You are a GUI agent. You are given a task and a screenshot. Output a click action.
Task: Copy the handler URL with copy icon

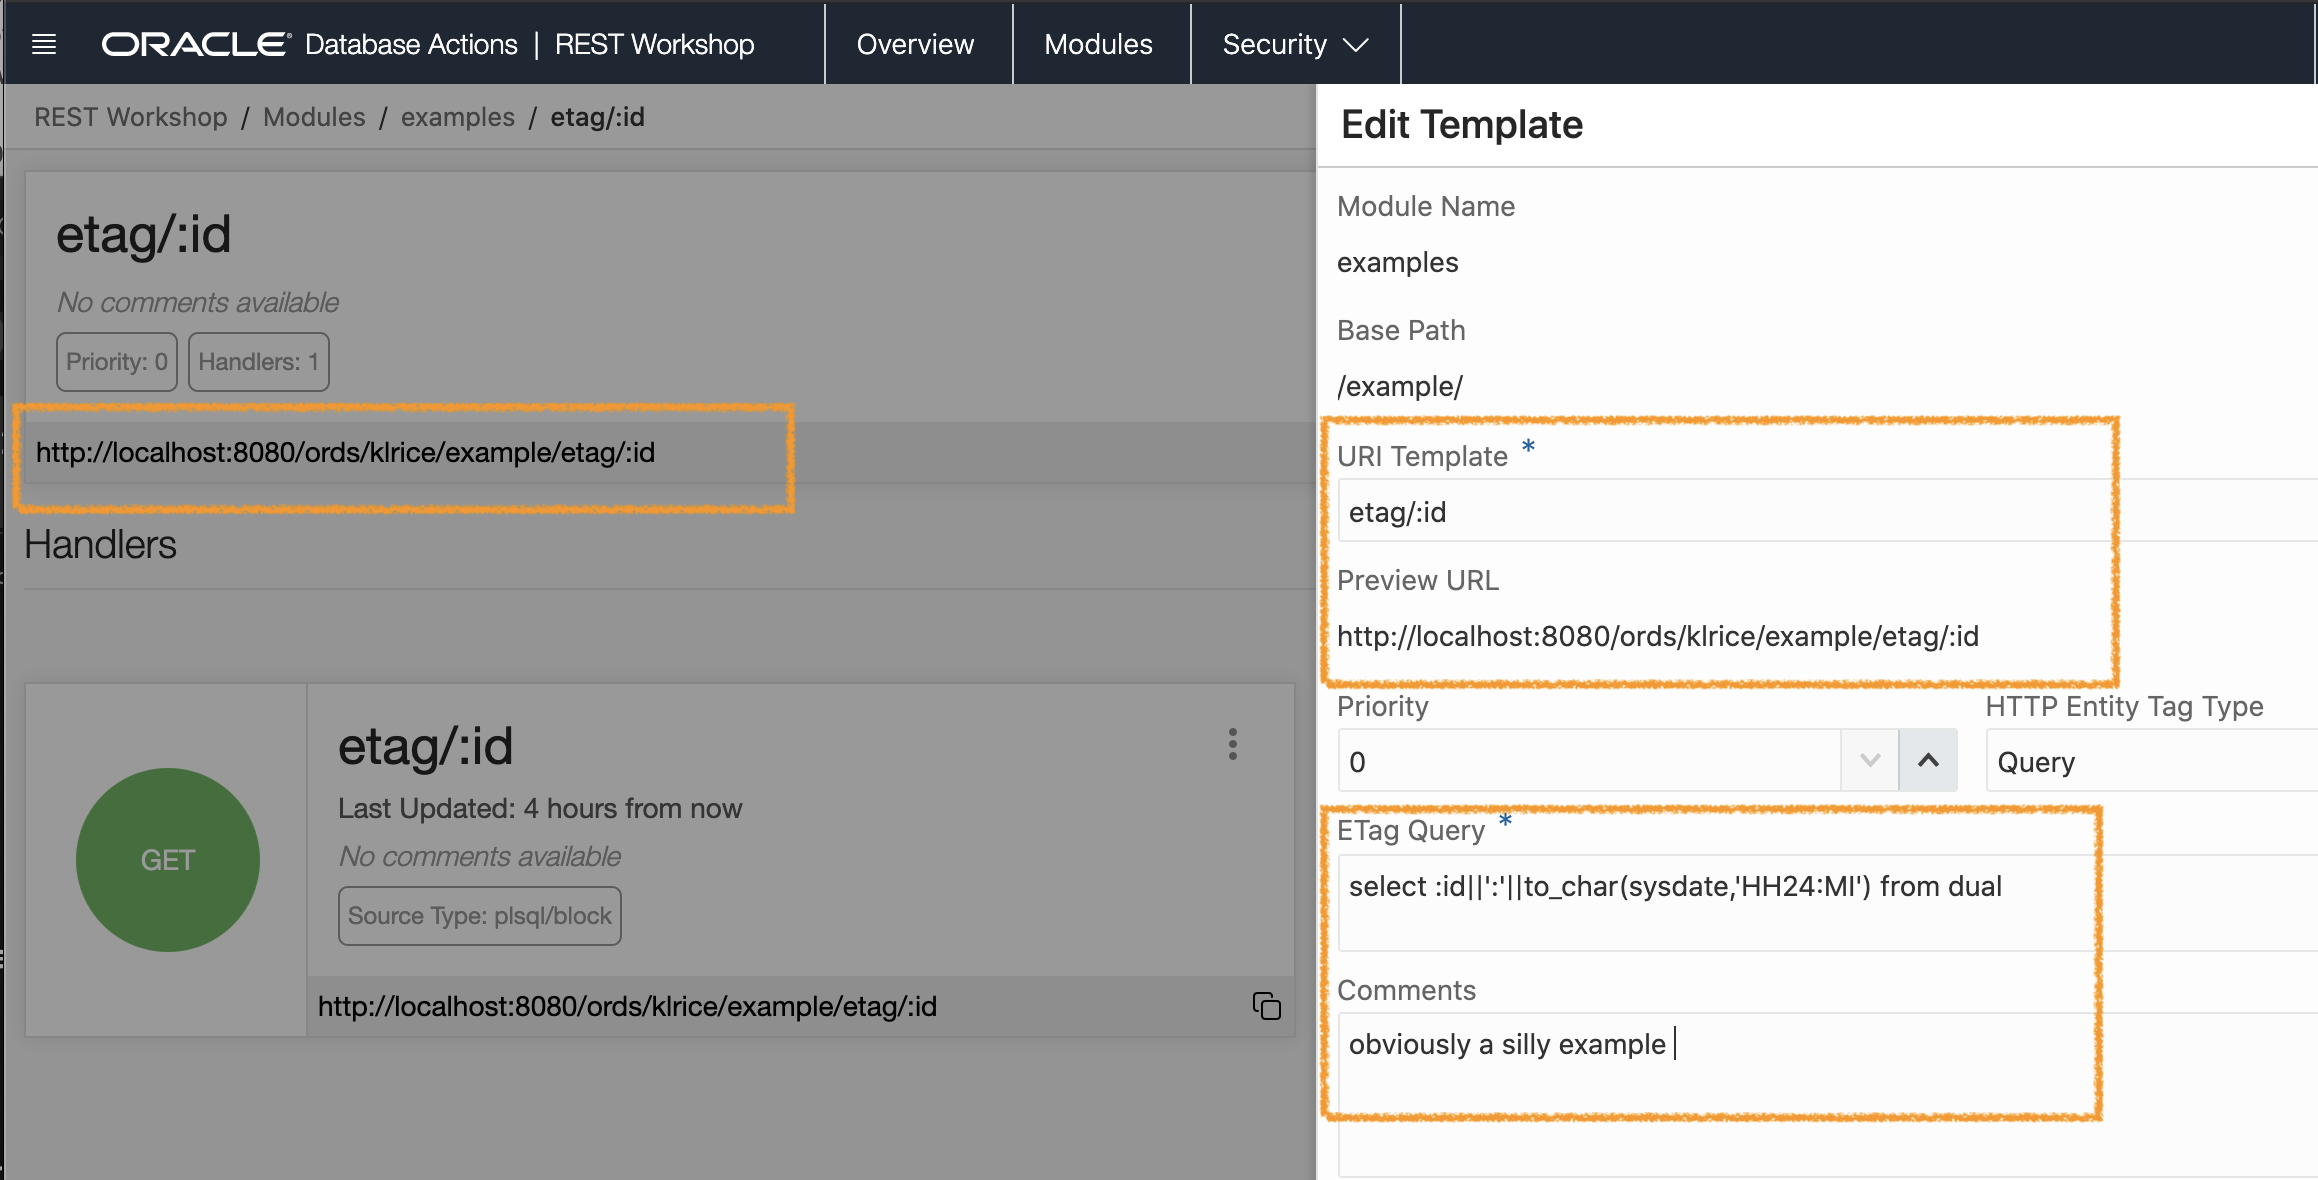point(1267,1006)
